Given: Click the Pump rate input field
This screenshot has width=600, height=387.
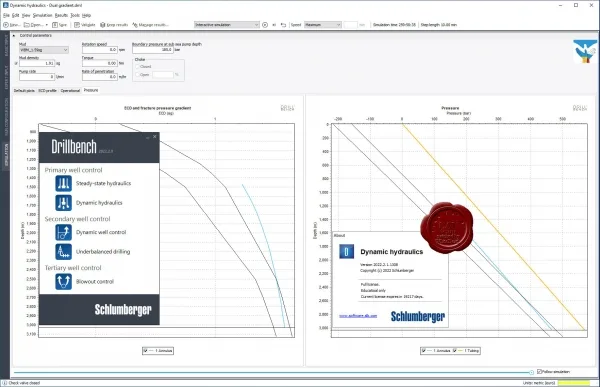Looking at the screenshot, I should [37, 77].
